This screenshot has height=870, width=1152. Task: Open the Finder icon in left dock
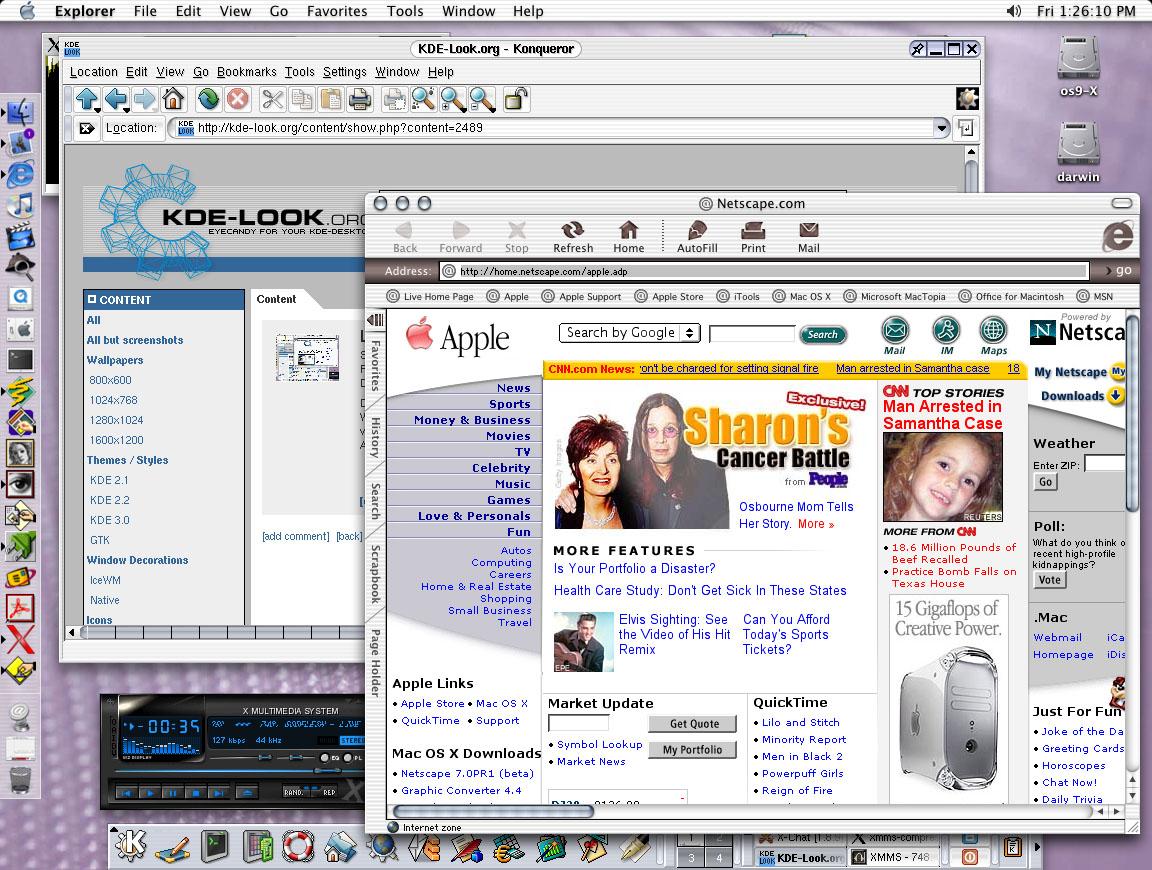pyautogui.click(x=20, y=112)
